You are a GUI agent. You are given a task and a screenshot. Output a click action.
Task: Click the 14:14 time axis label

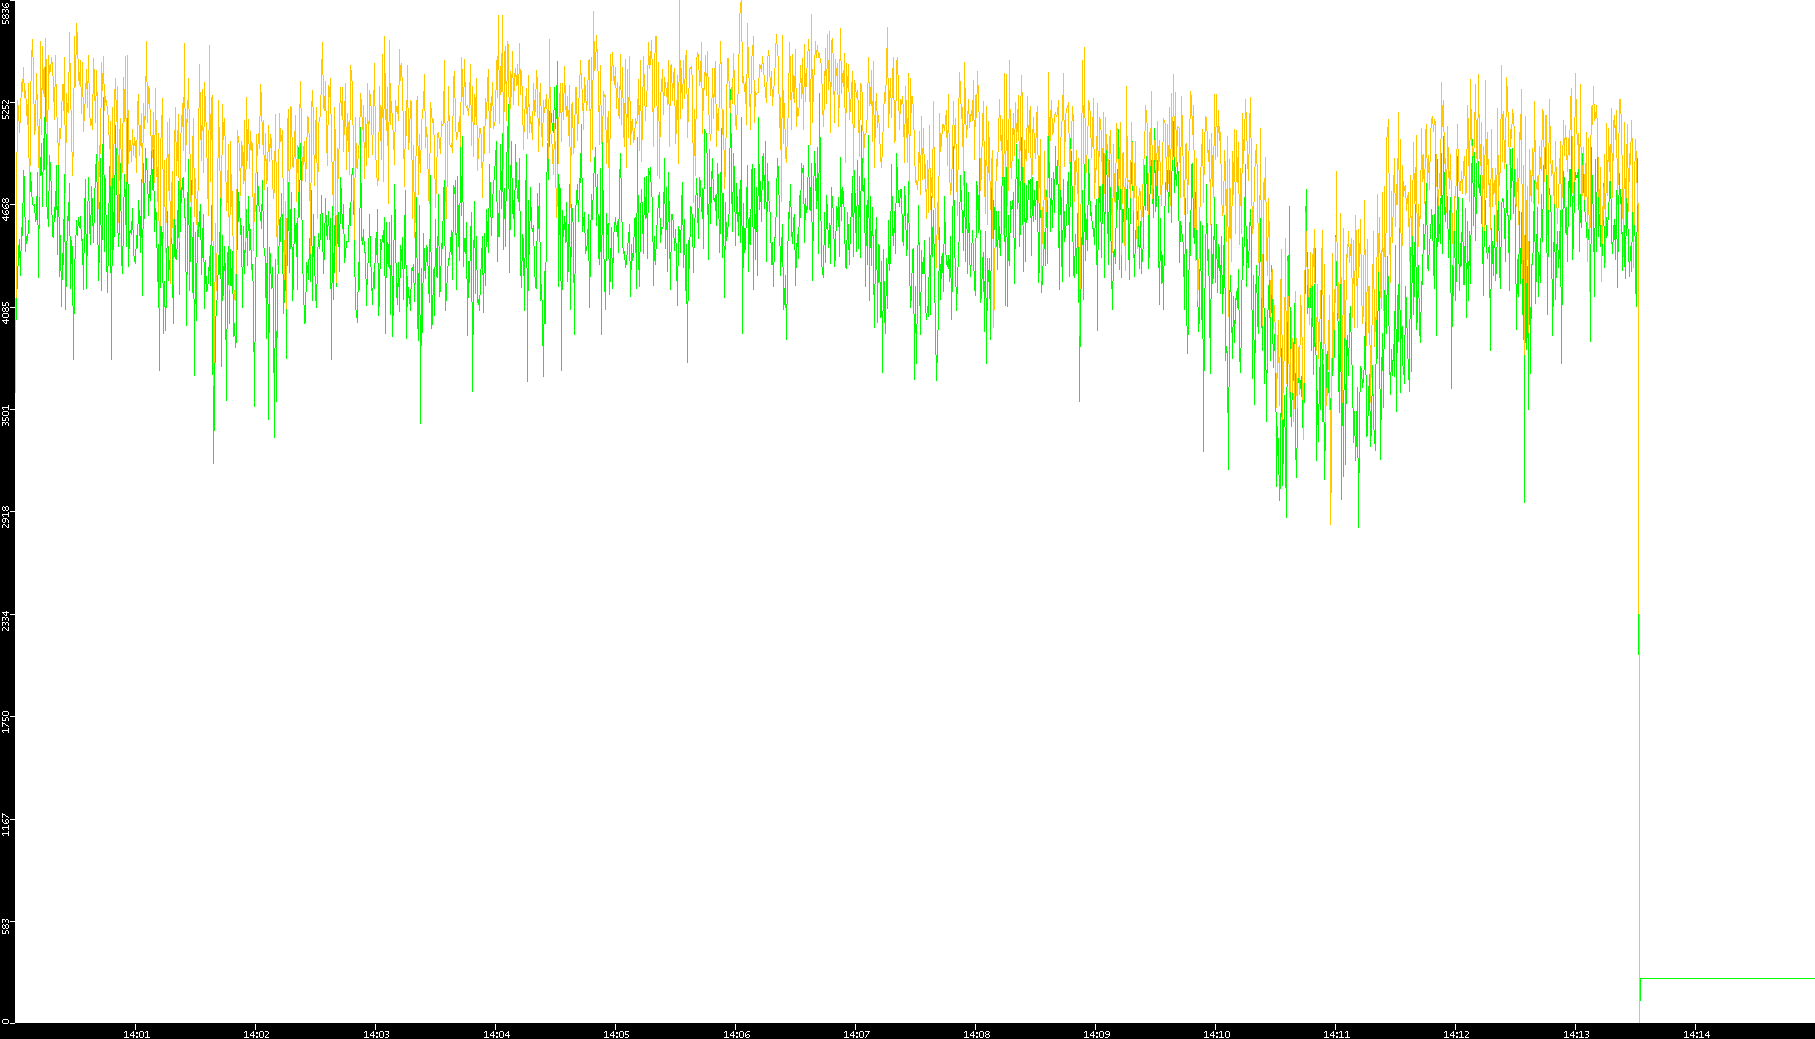[x=1696, y=1034]
